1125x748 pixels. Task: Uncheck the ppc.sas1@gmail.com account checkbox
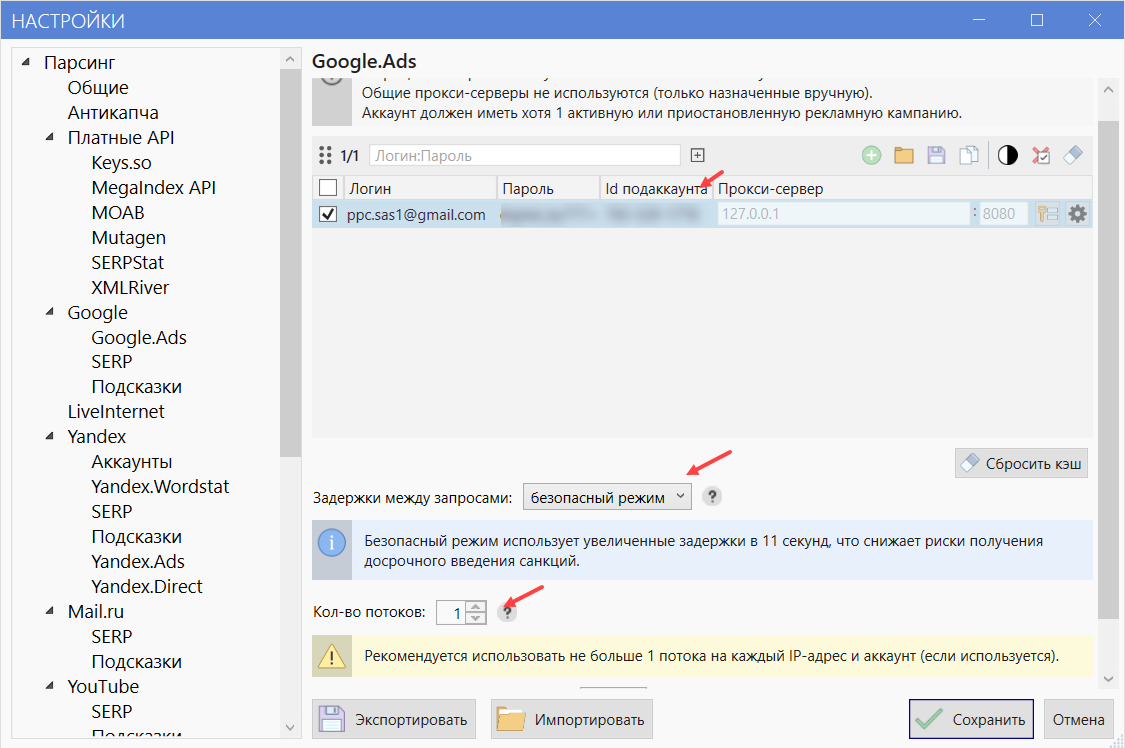click(x=328, y=214)
